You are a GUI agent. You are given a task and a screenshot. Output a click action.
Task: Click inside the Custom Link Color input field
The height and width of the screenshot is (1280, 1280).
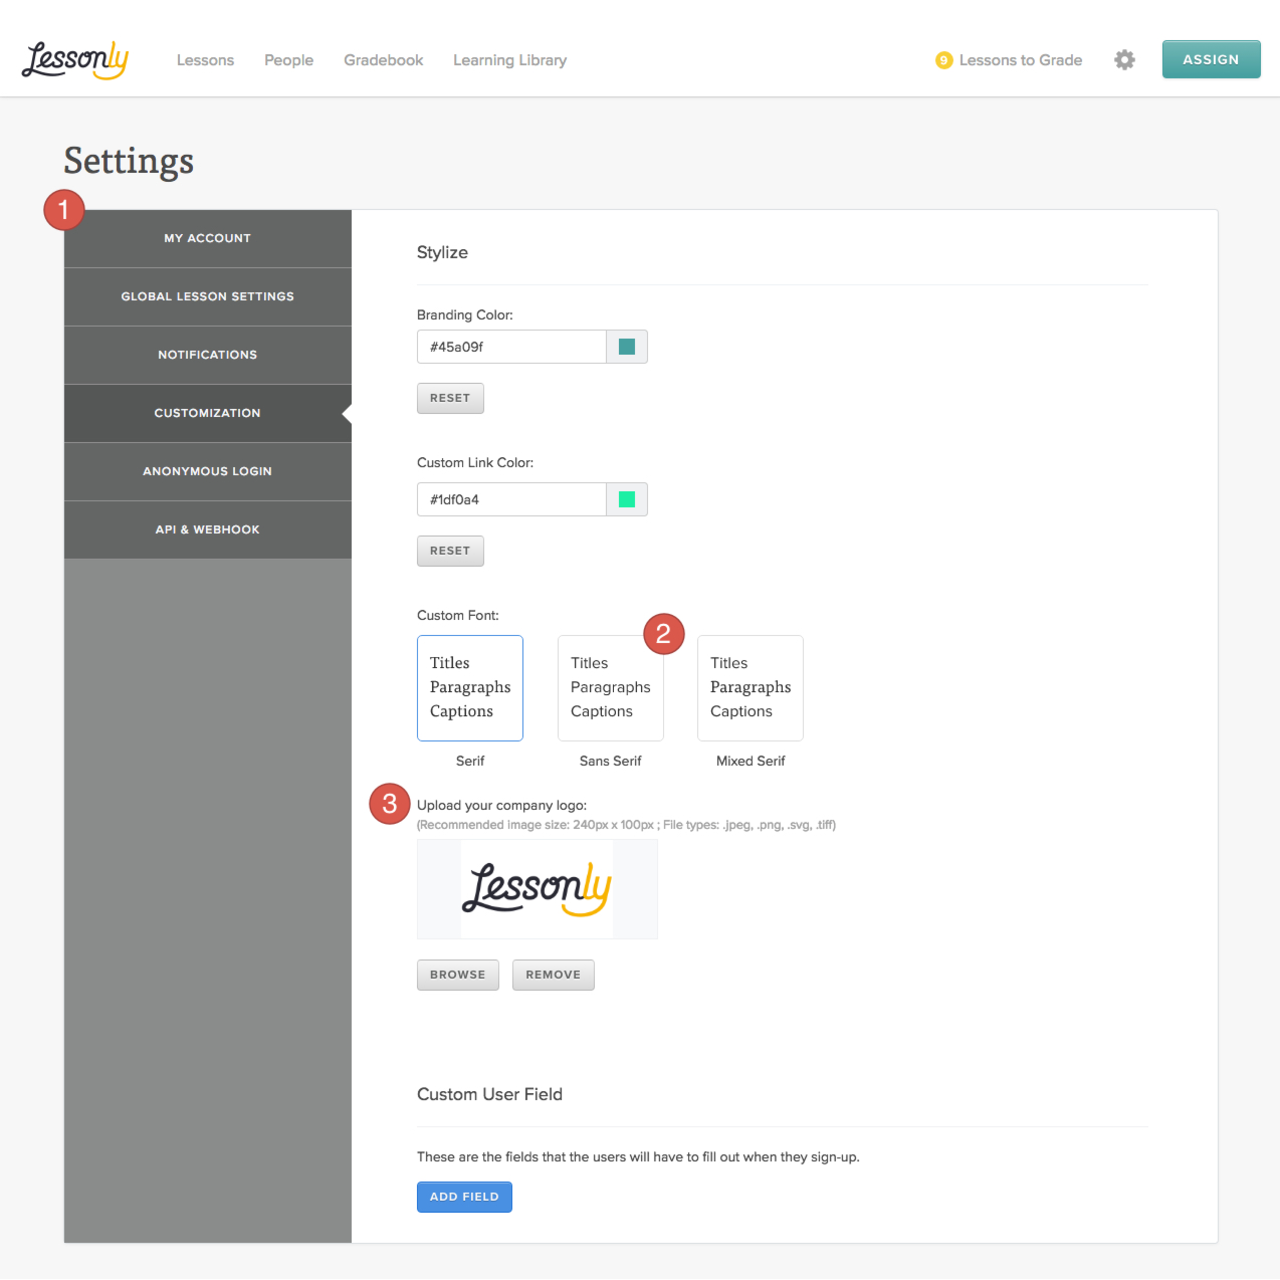(511, 499)
